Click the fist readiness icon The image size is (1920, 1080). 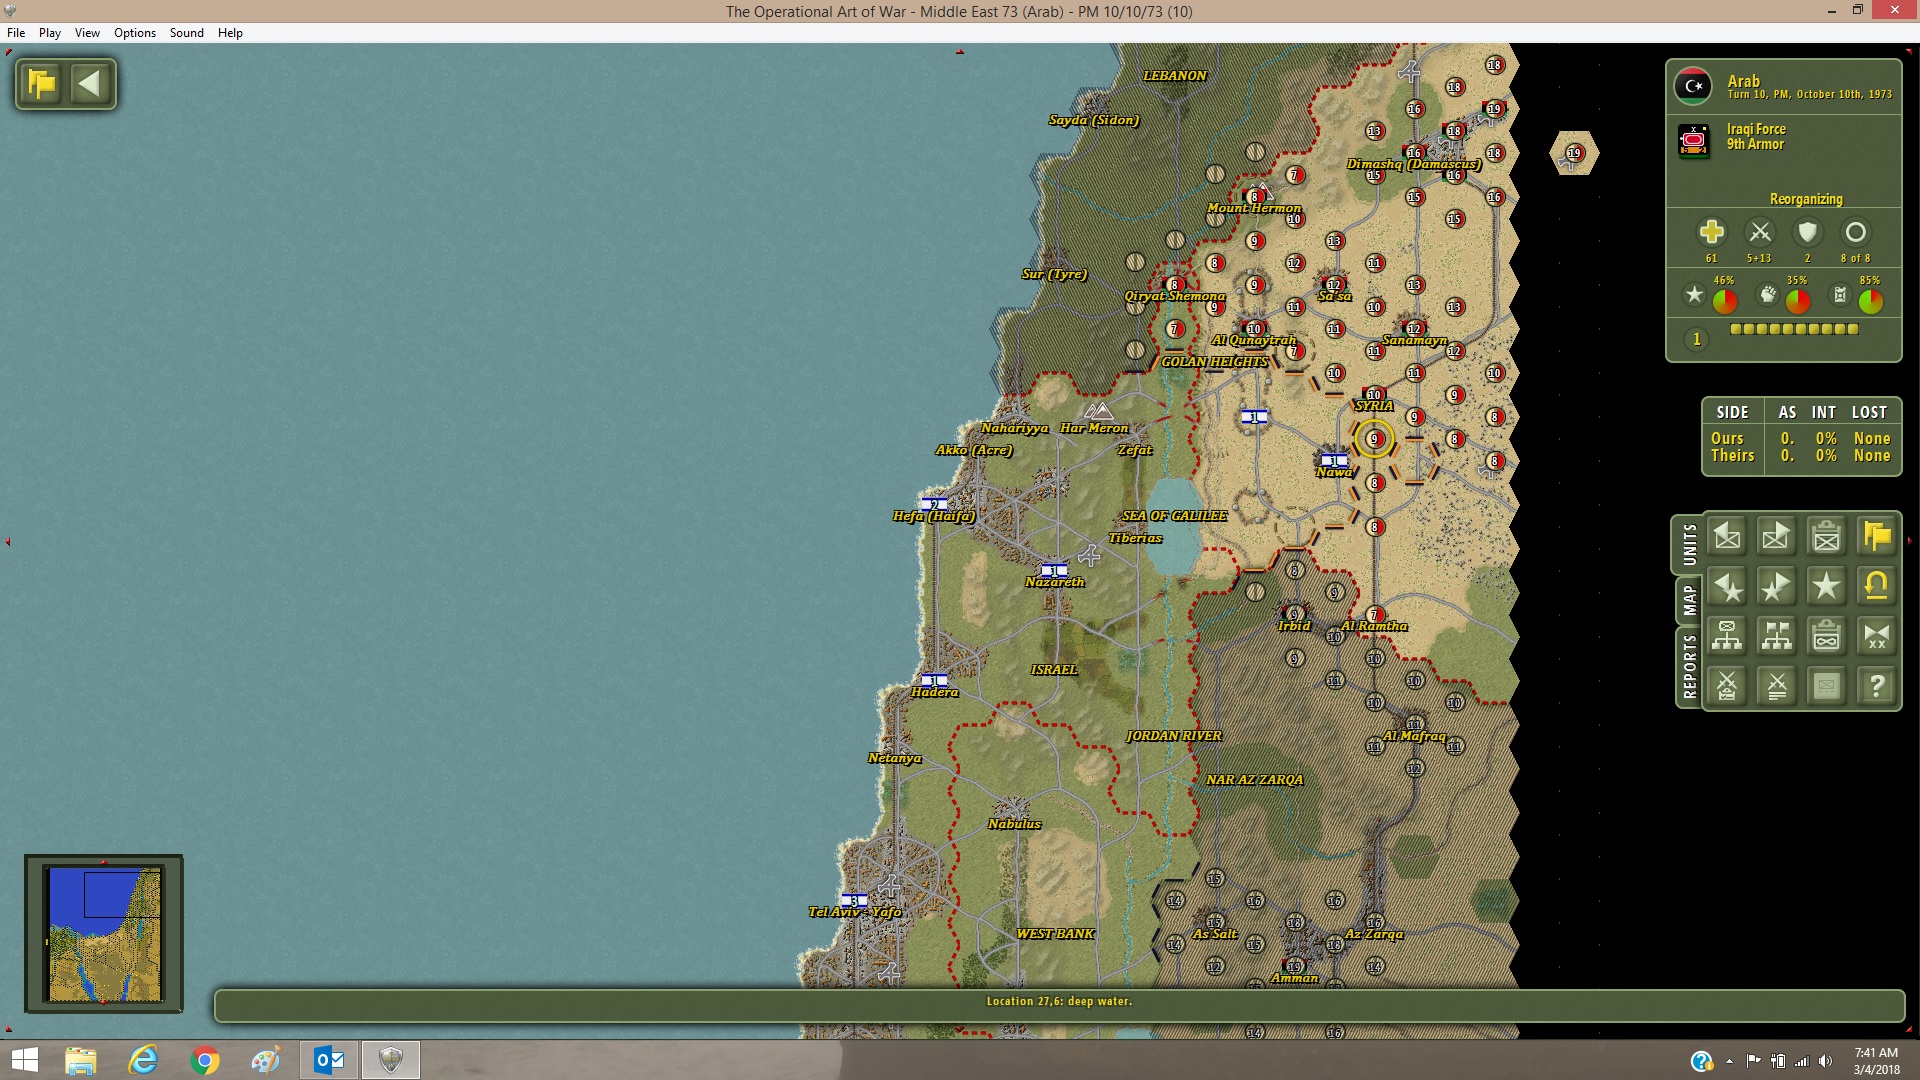(x=1768, y=294)
